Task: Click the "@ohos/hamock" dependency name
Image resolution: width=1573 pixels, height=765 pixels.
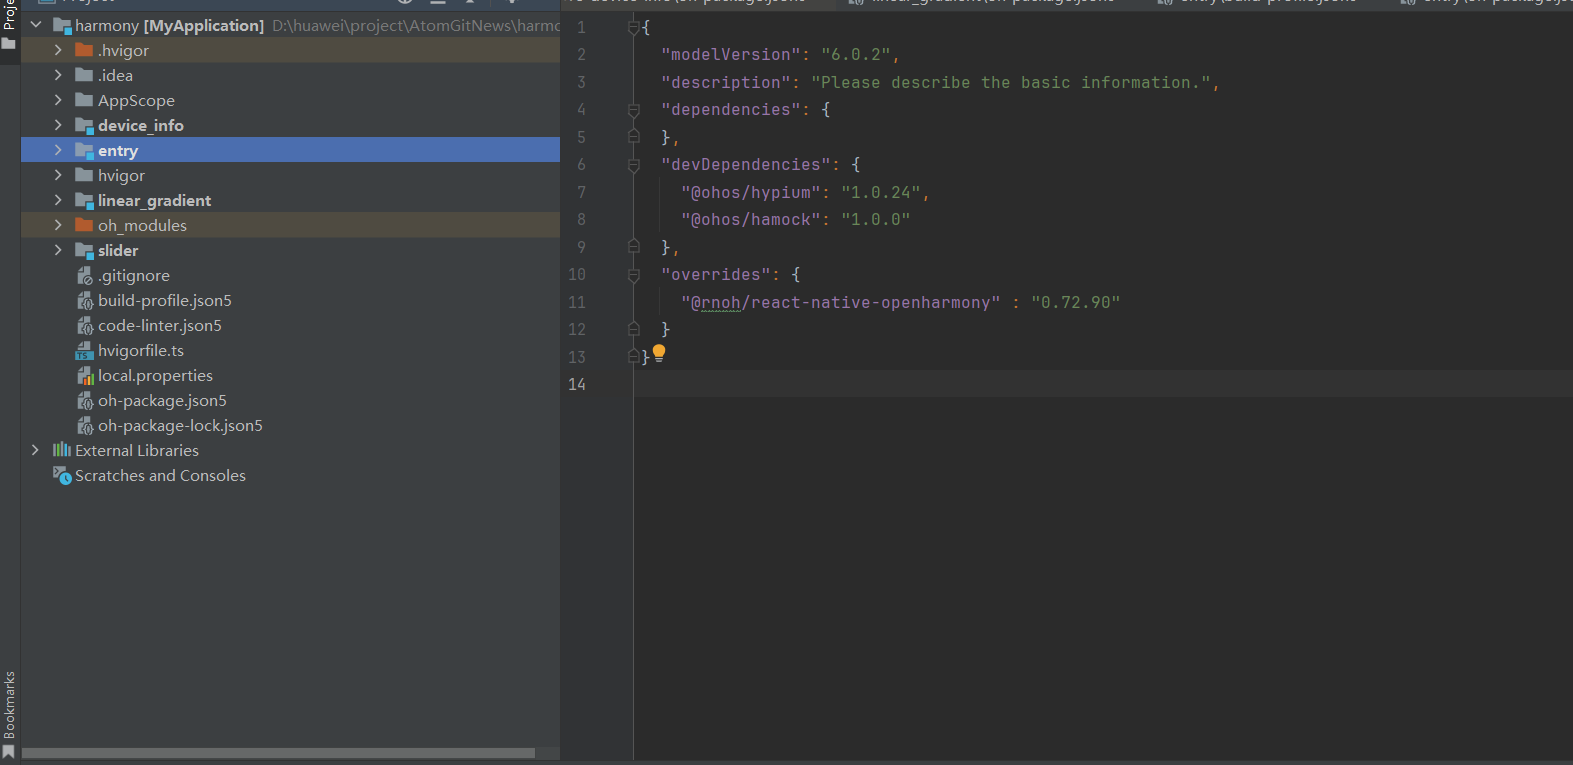Action: click(750, 220)
